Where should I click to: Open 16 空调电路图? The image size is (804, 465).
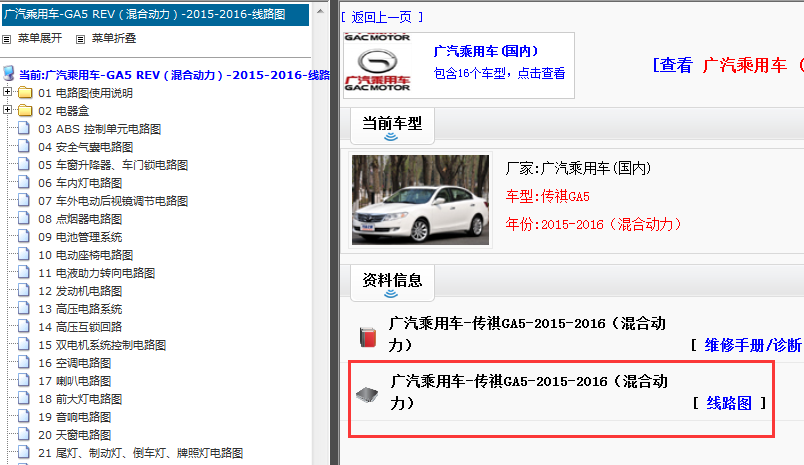74,362
